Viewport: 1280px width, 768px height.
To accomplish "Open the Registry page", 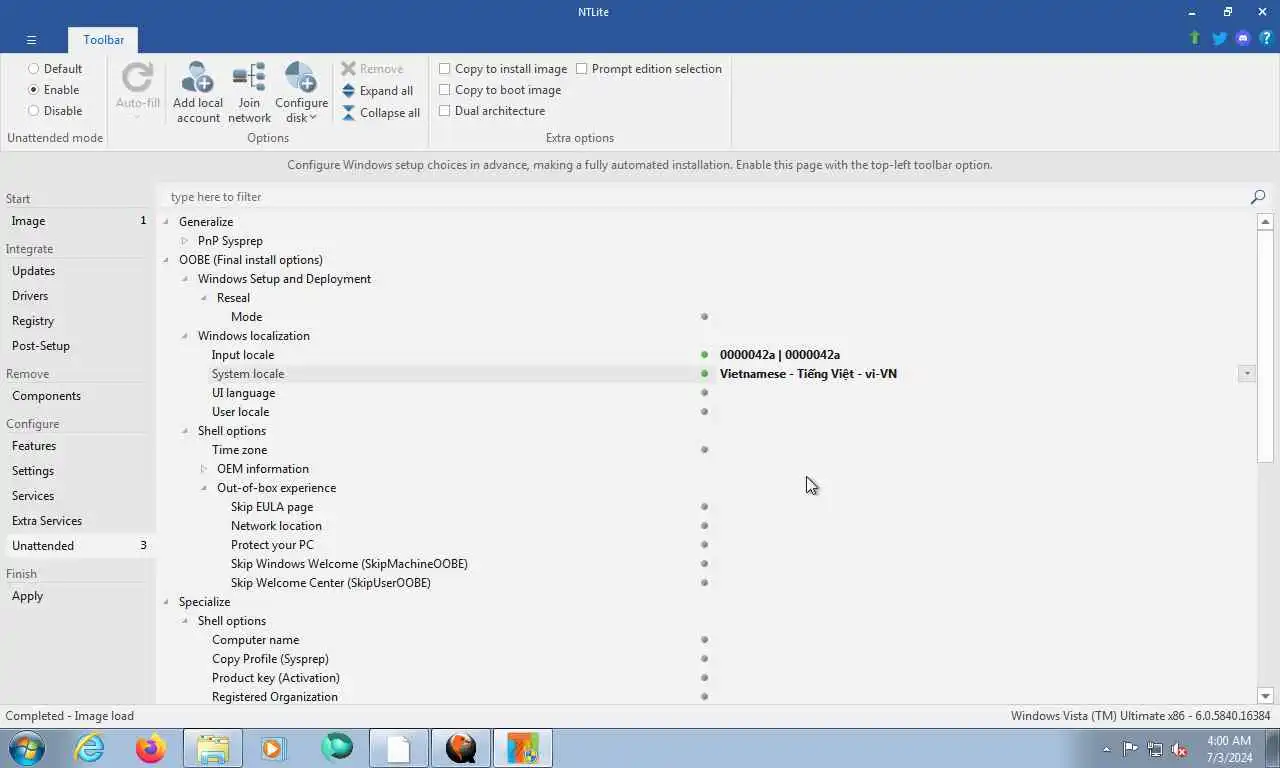I will click(x=78, y=321).
